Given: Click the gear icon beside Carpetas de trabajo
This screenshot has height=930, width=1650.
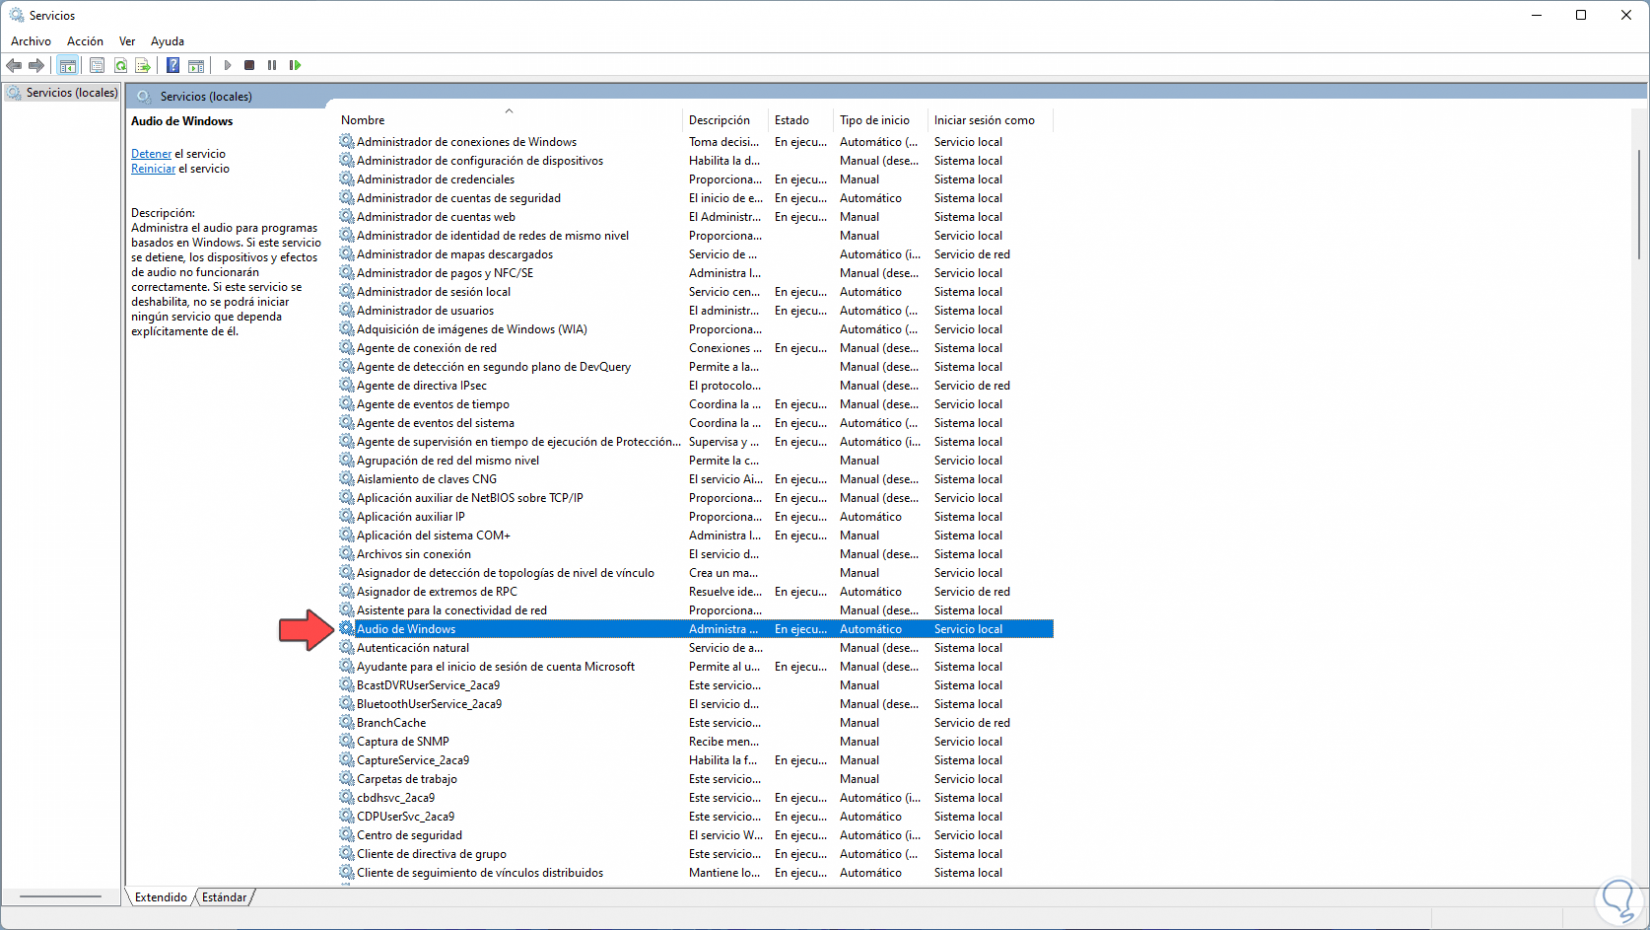Looking at the screenshot, I should tap(347, 779).
